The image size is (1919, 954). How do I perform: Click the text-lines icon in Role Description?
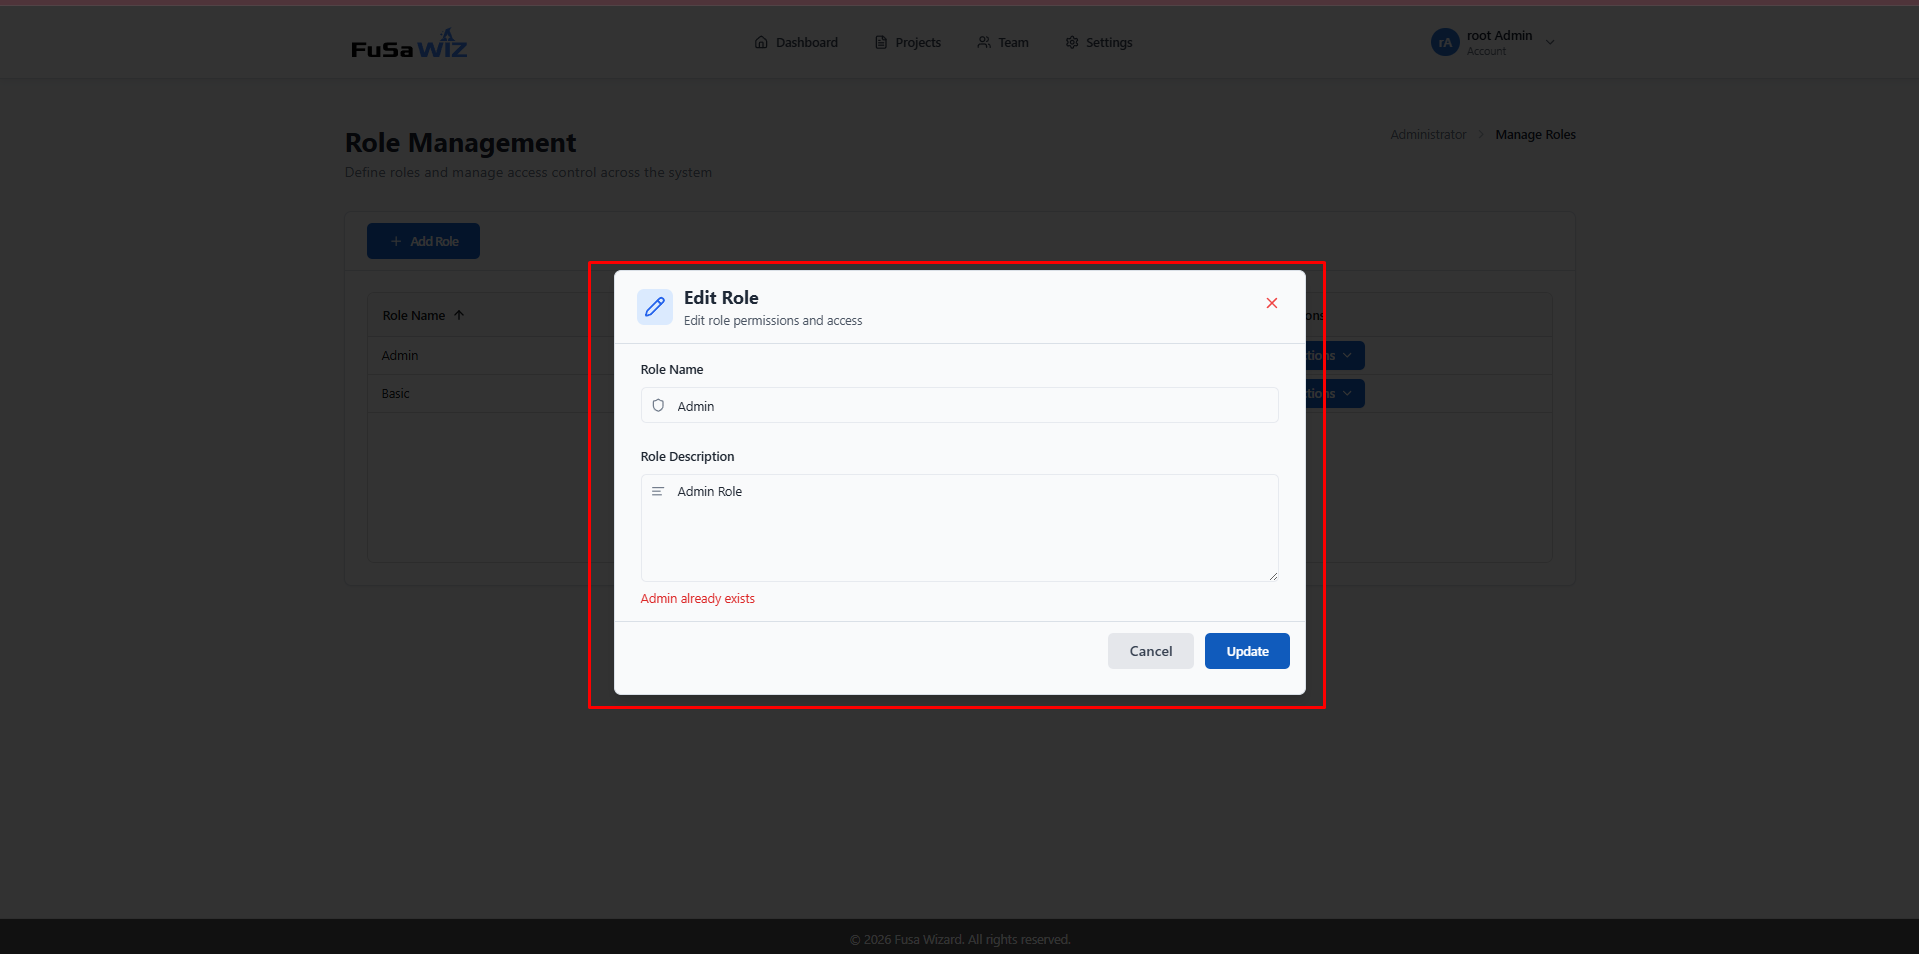(x=658, y=492)
